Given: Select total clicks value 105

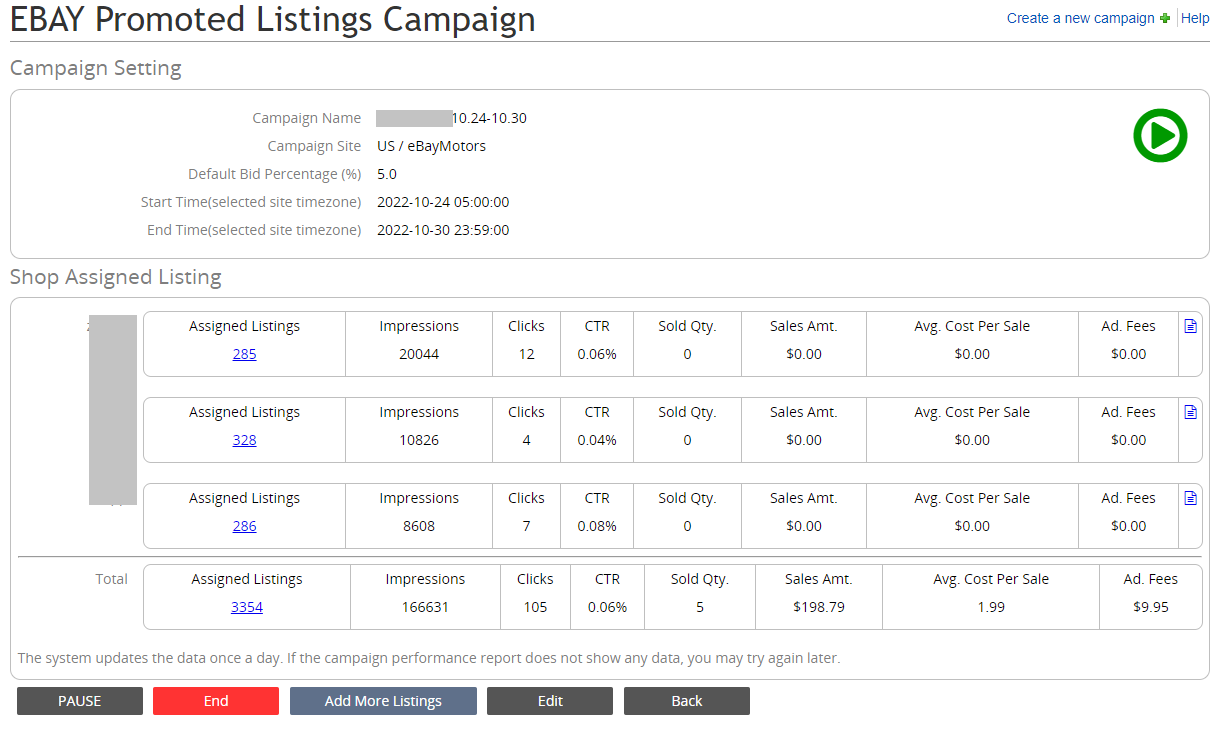Looking at the screenshot, I should point(535,607).
